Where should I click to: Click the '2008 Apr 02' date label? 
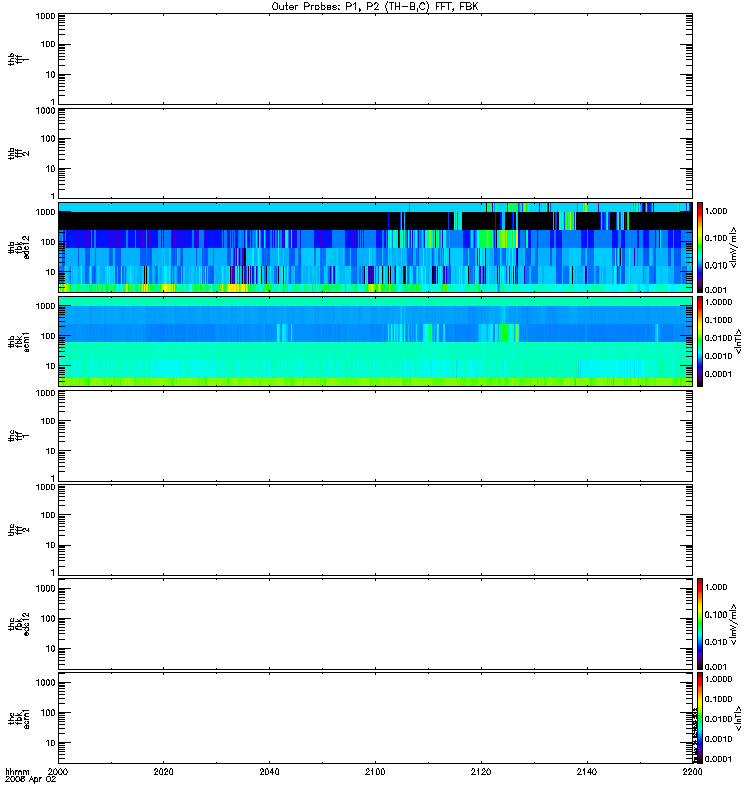31,779
